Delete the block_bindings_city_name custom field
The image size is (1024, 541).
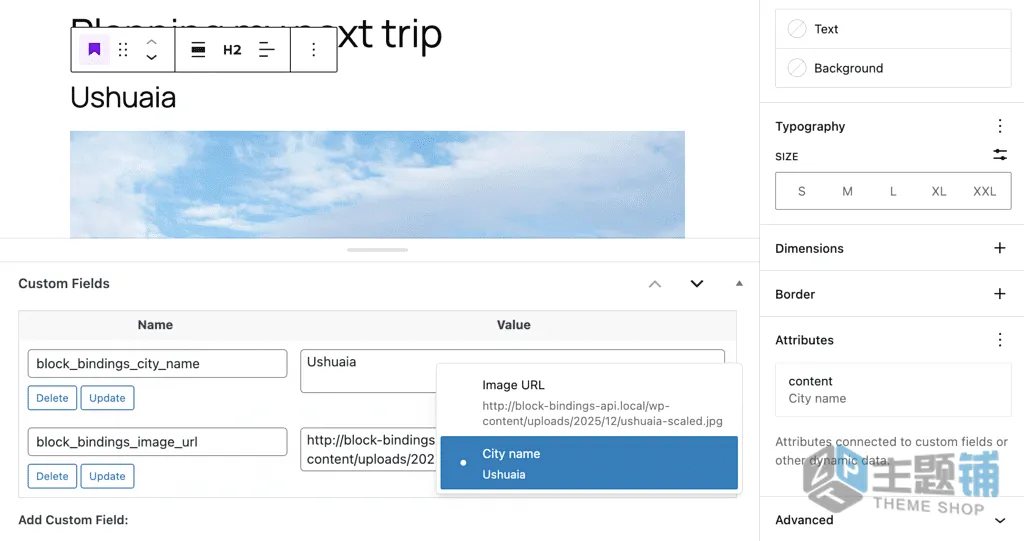tap(52, 398)
